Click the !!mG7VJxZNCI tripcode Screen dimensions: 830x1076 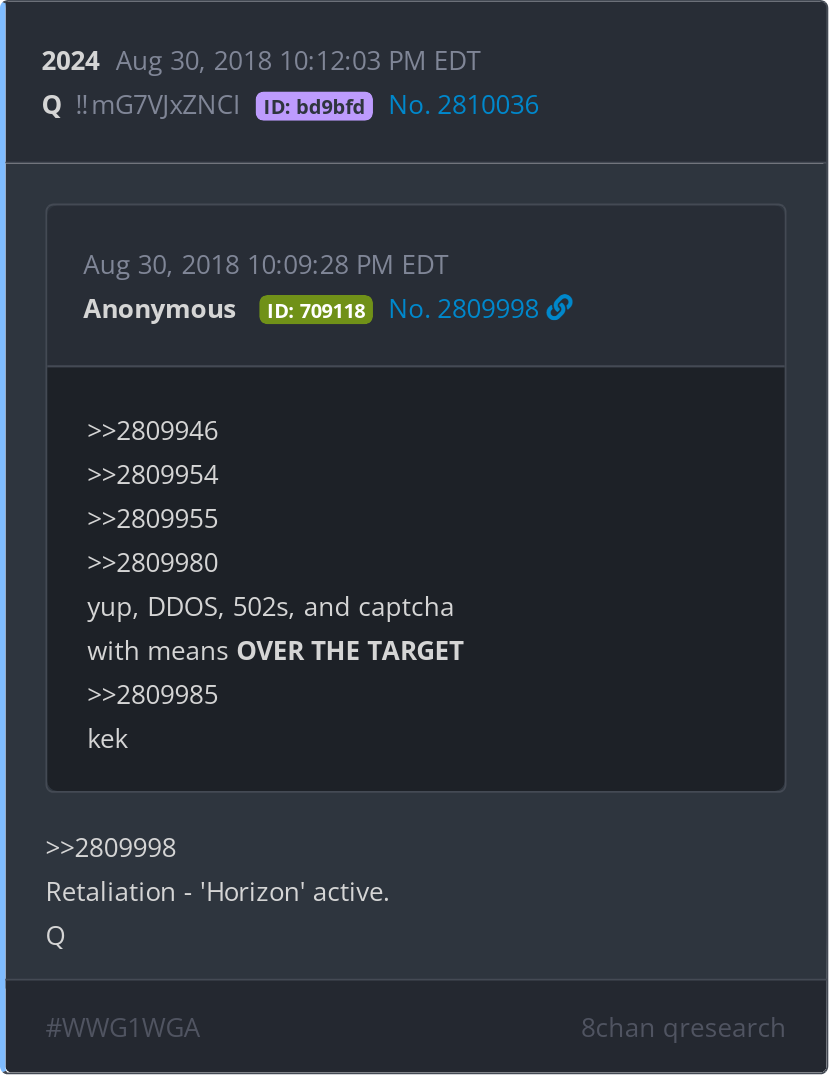(x=158, y=105)
